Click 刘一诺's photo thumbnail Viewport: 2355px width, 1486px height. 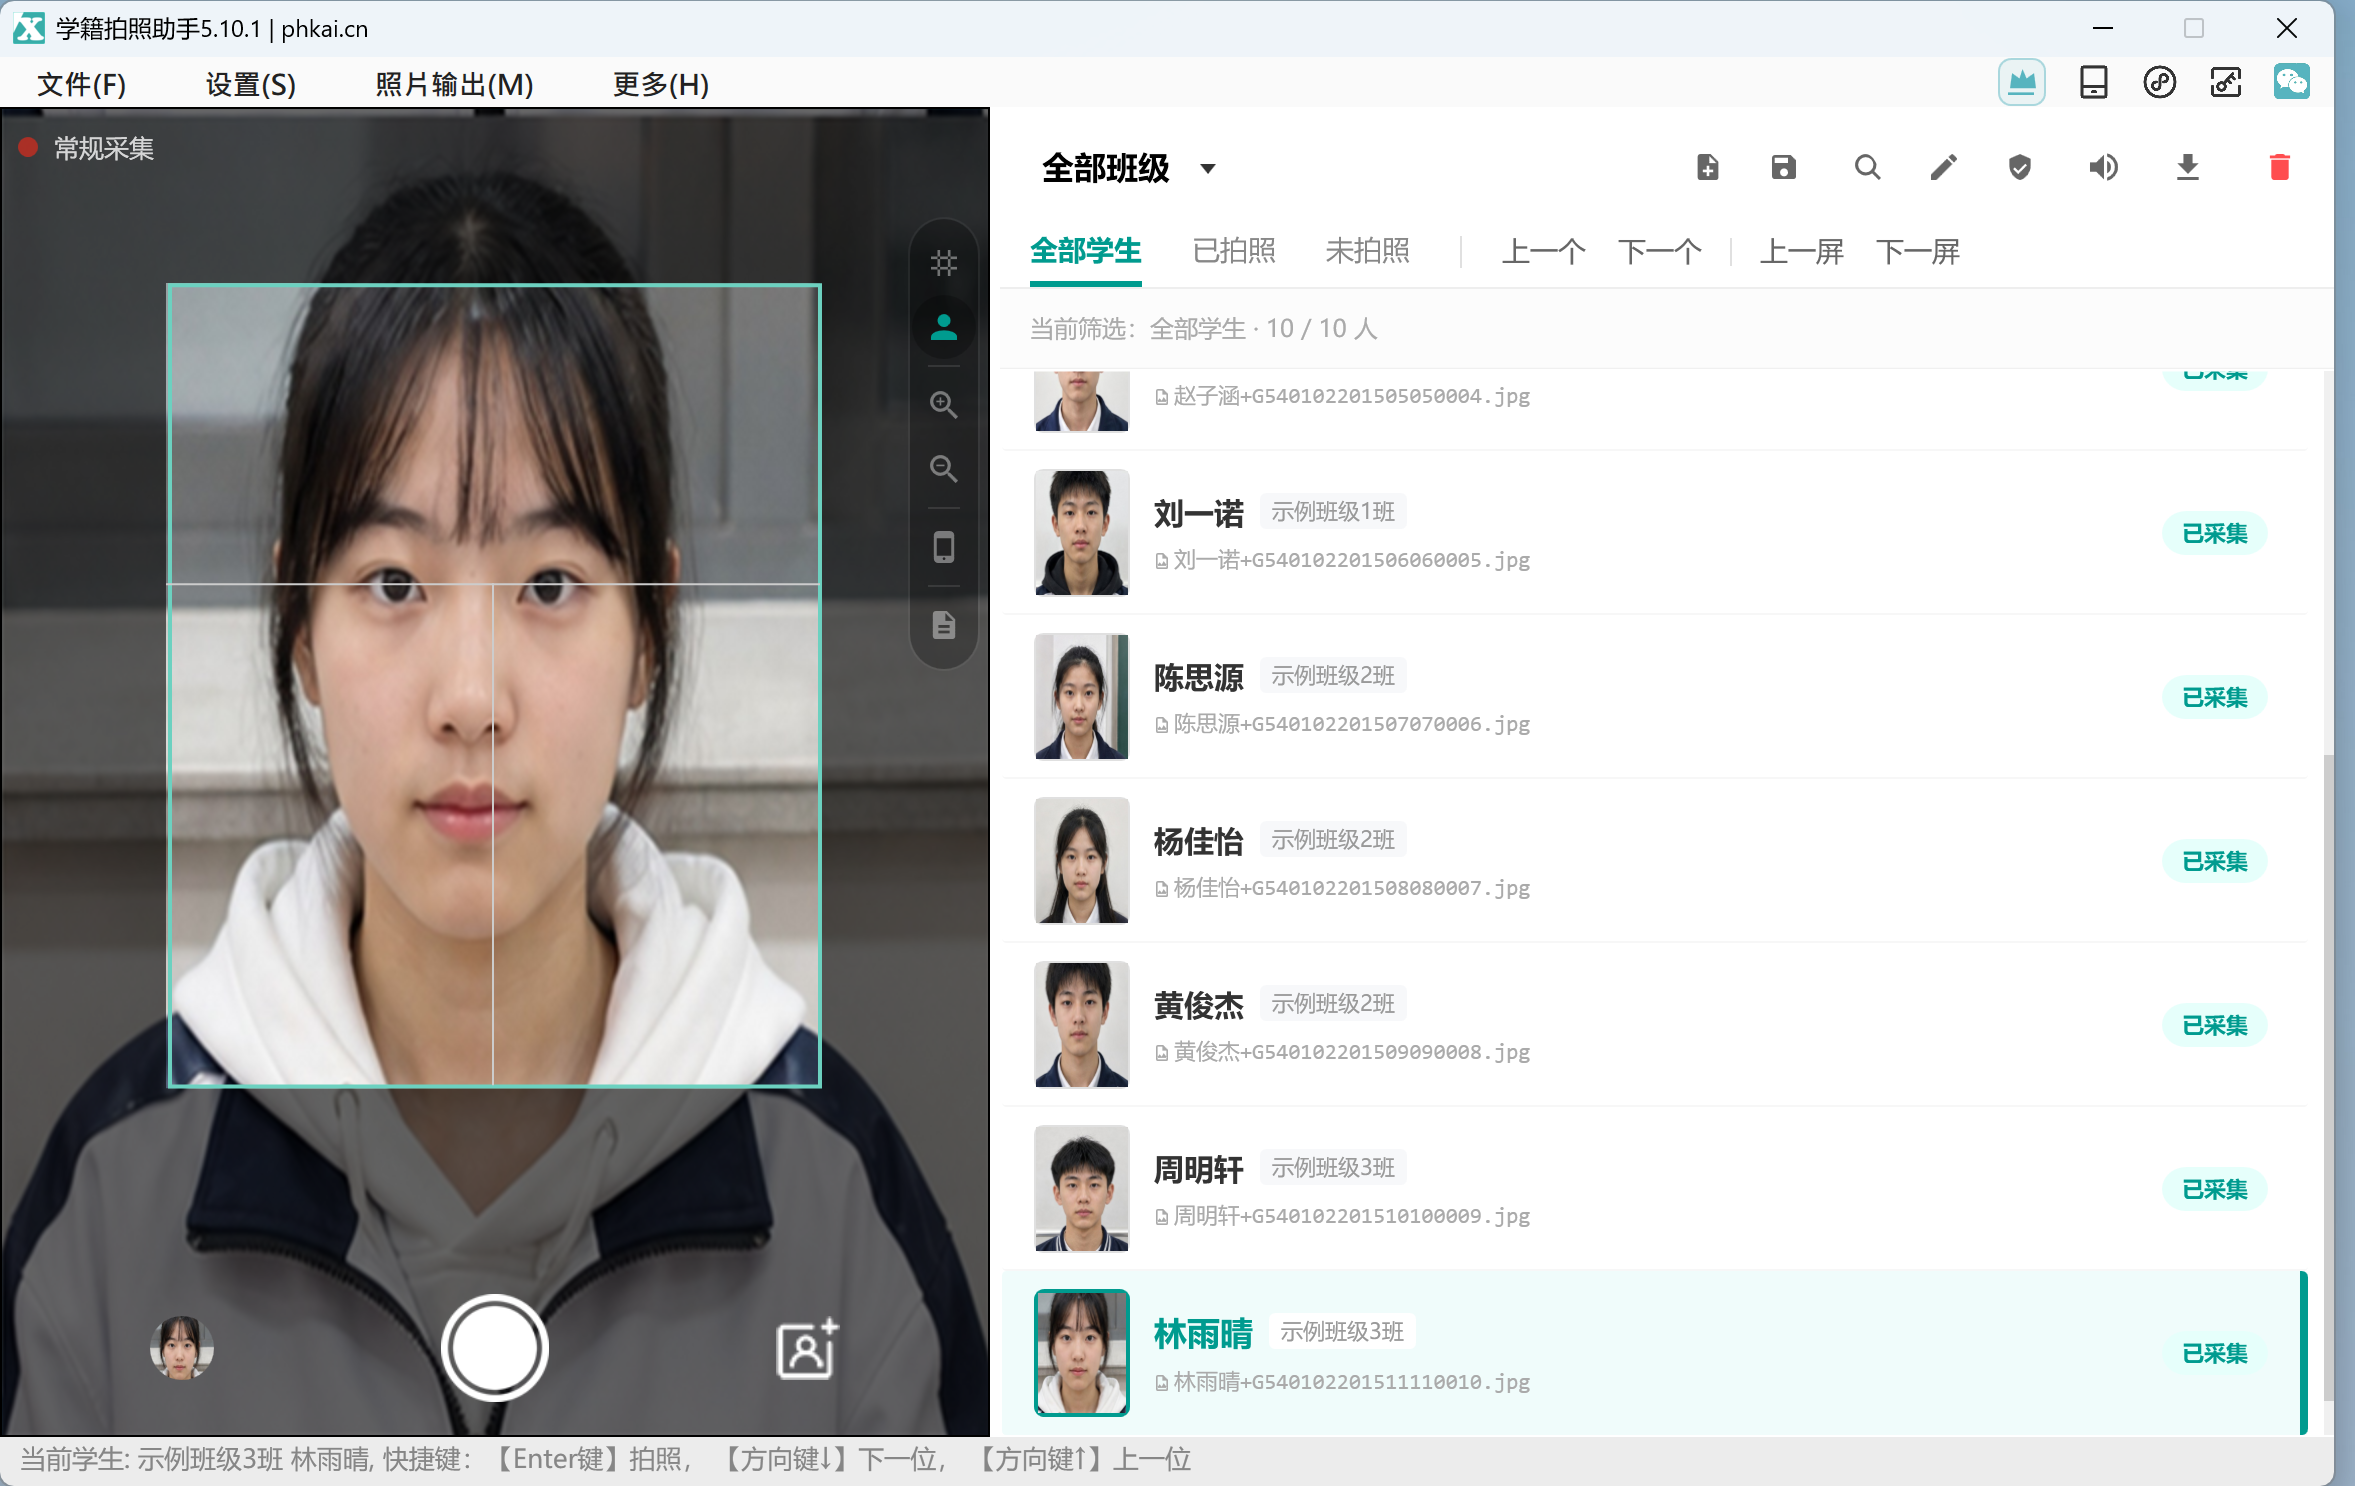tap(1081, 532)
